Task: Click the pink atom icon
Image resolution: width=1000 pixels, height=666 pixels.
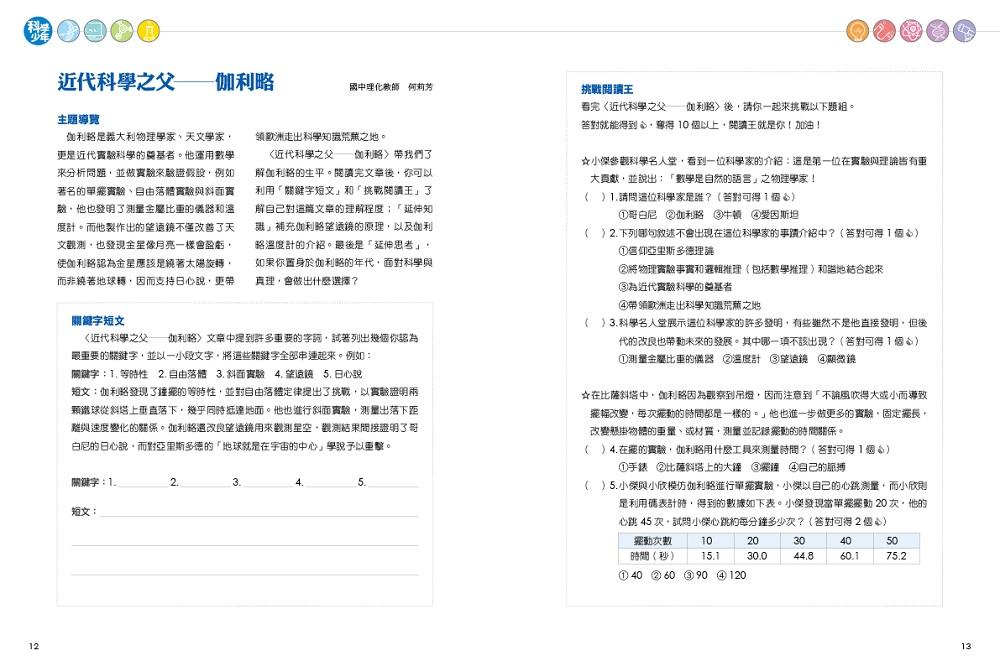Action: (x=911, y=31)
